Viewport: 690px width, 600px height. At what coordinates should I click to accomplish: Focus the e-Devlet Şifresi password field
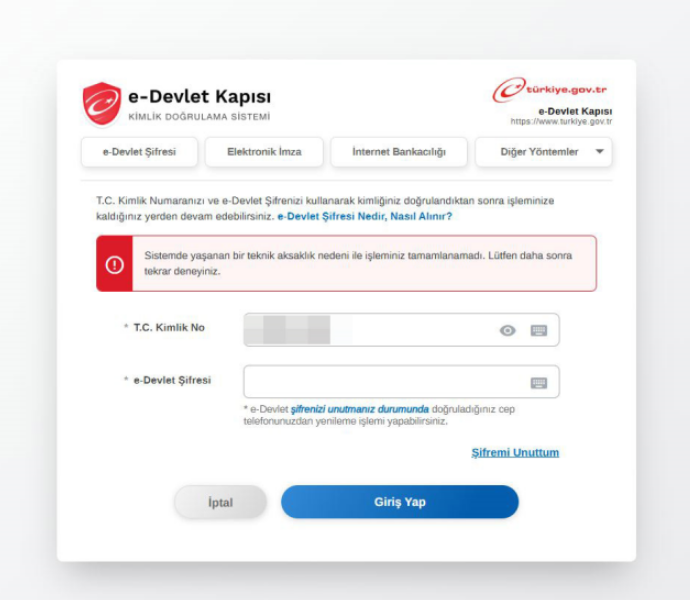click(401, 382)
